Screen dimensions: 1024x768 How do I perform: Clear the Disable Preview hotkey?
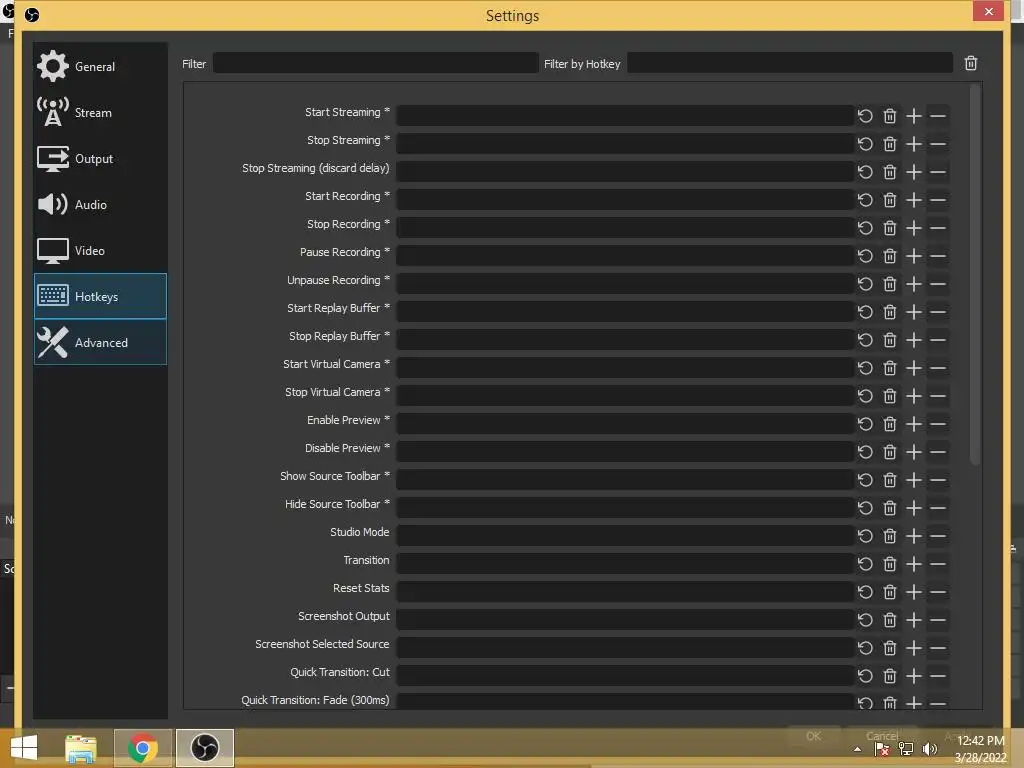point(889,453)
